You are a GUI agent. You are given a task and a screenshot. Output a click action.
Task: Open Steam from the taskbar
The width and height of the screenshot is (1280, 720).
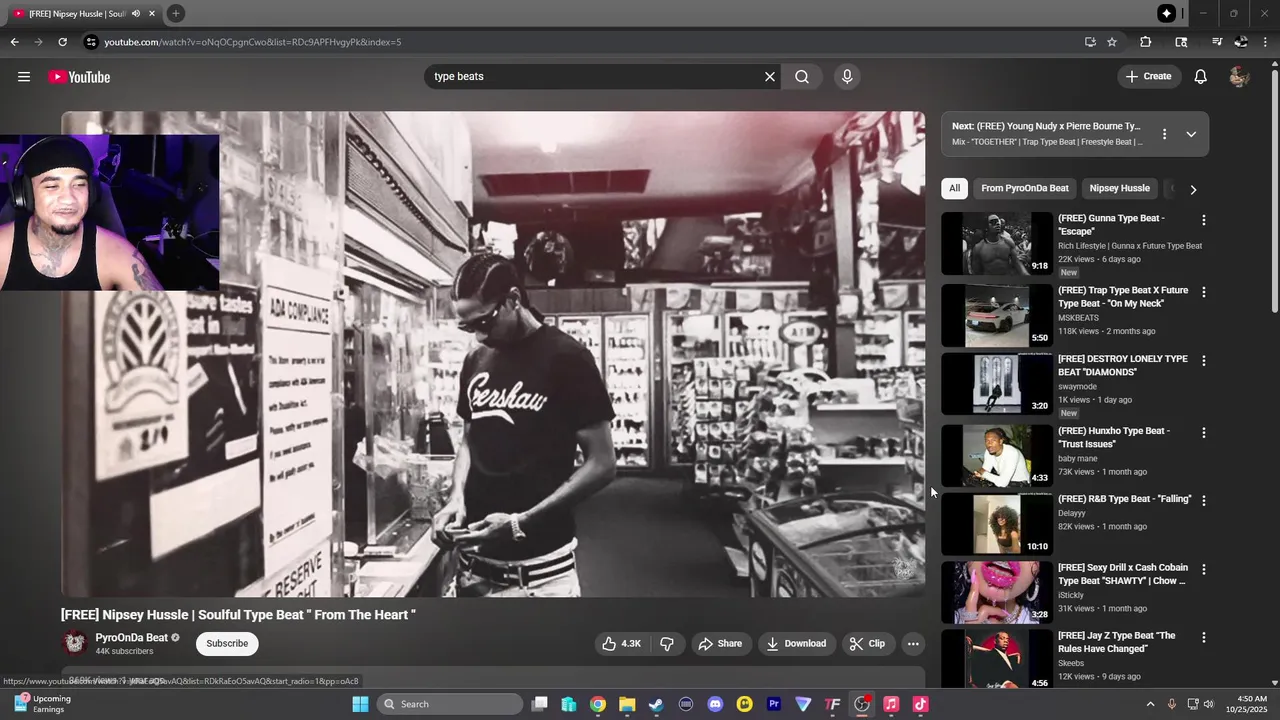(656, 704)
